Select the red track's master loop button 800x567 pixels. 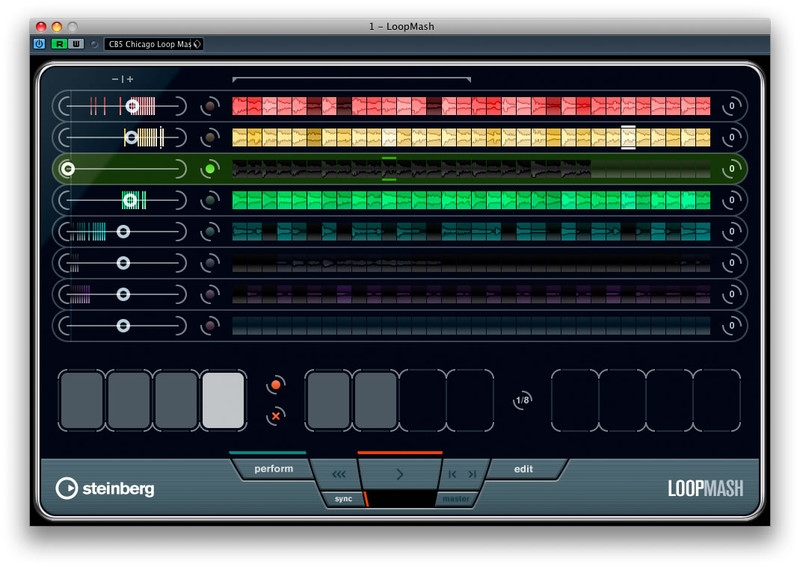[210, 106]
